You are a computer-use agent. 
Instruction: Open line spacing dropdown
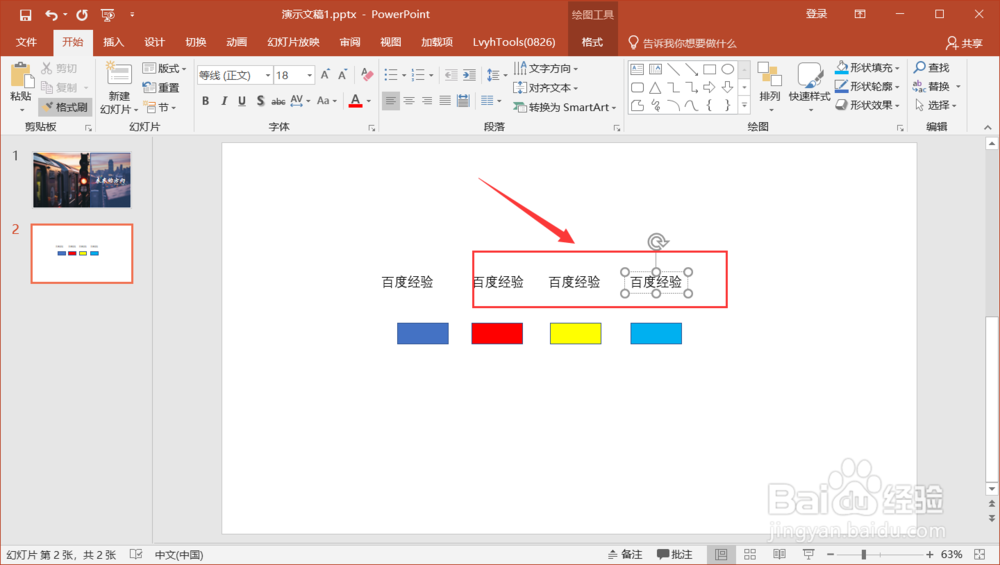pyautogui.click(x=497, y=75)
